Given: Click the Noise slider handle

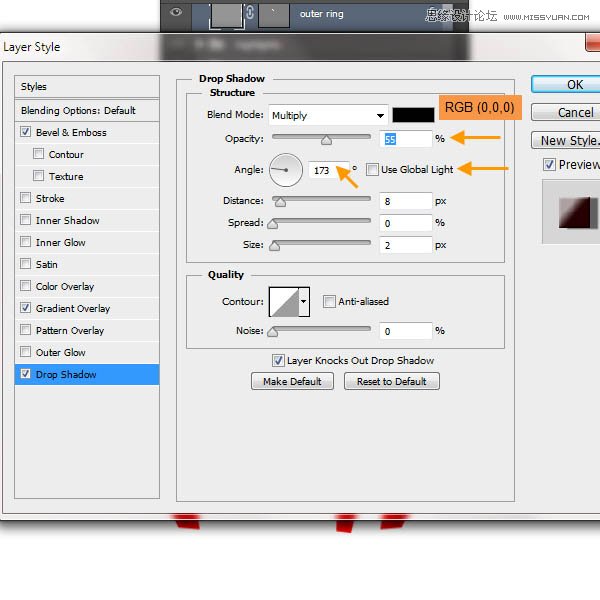Looking at the screenshot, I should 272,332.
